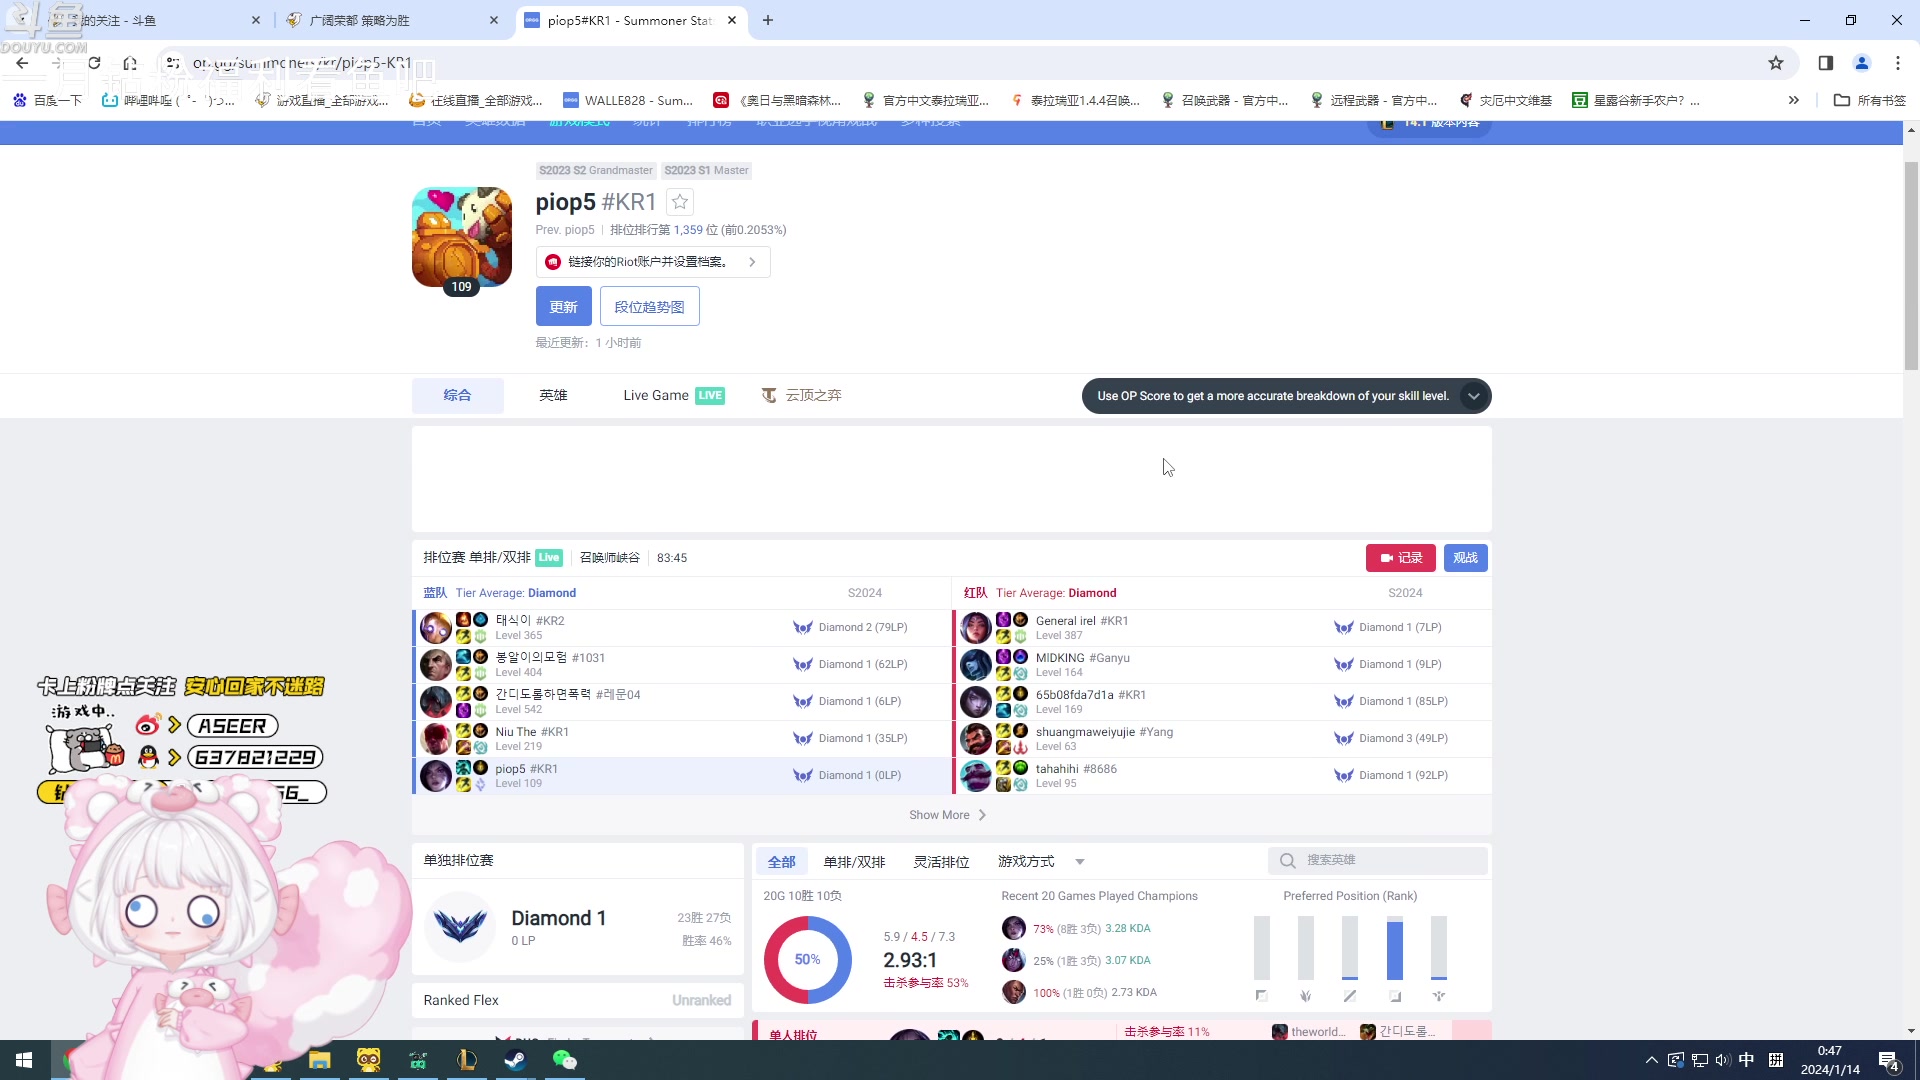Click the 73% win rate champion icon
This screenshot has width=1920, height=1080.
1014,929
